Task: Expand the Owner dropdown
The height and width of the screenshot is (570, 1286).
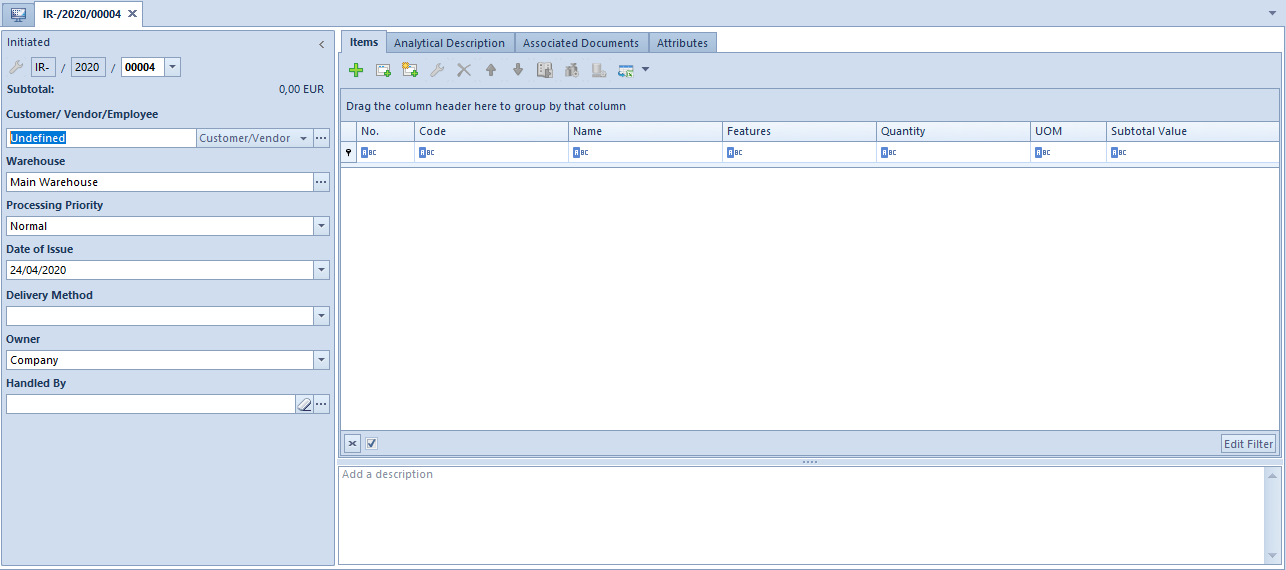Action: pyautogui.click(x=321, y=360)
